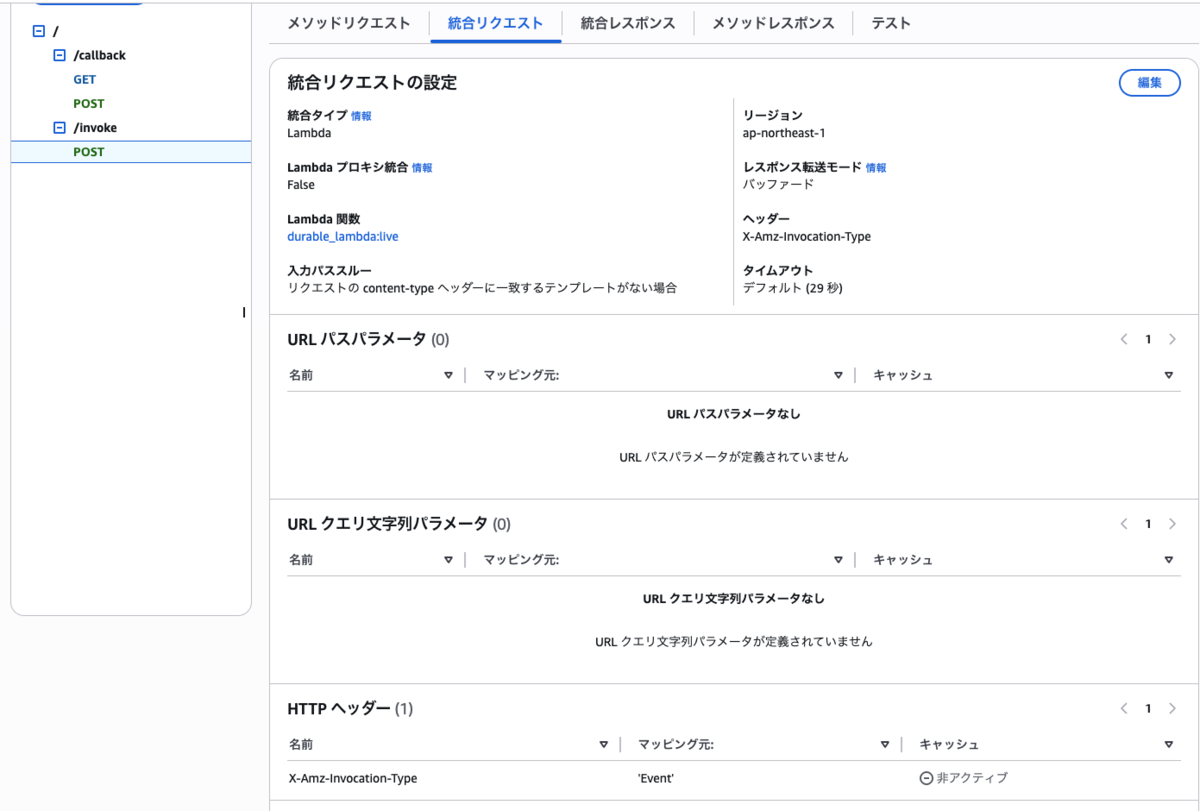Image resolution: width=1200 pixels, height=811 pixels.
Task: Go to next page of HTTP ヘッダー
Action: pos(1172,708)
